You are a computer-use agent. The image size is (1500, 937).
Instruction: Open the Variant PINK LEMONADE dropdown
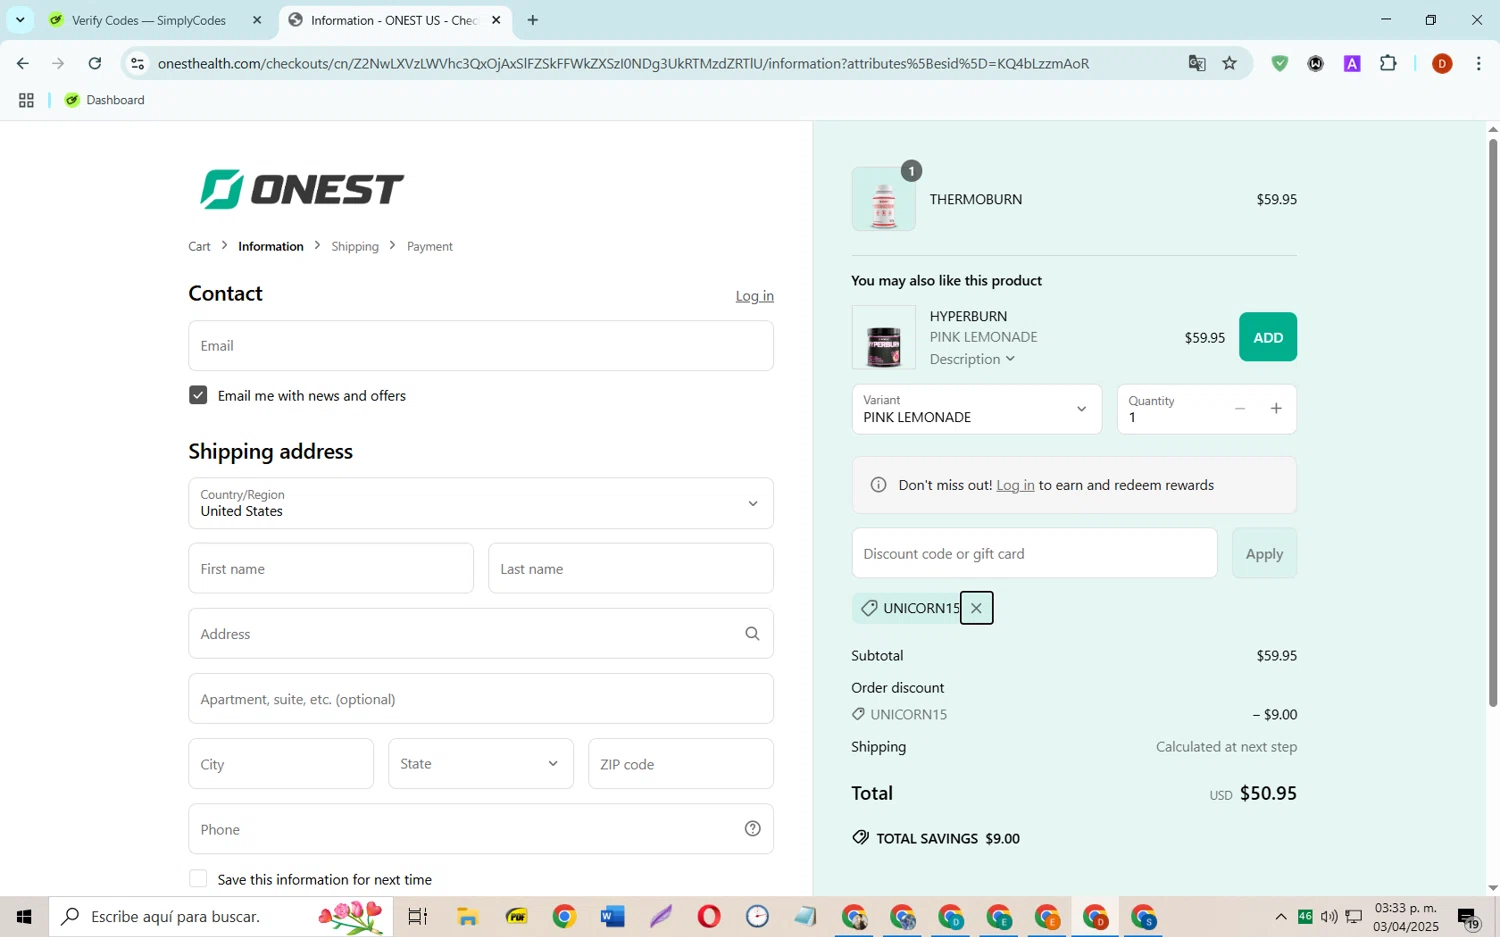[x=977, y=409]
